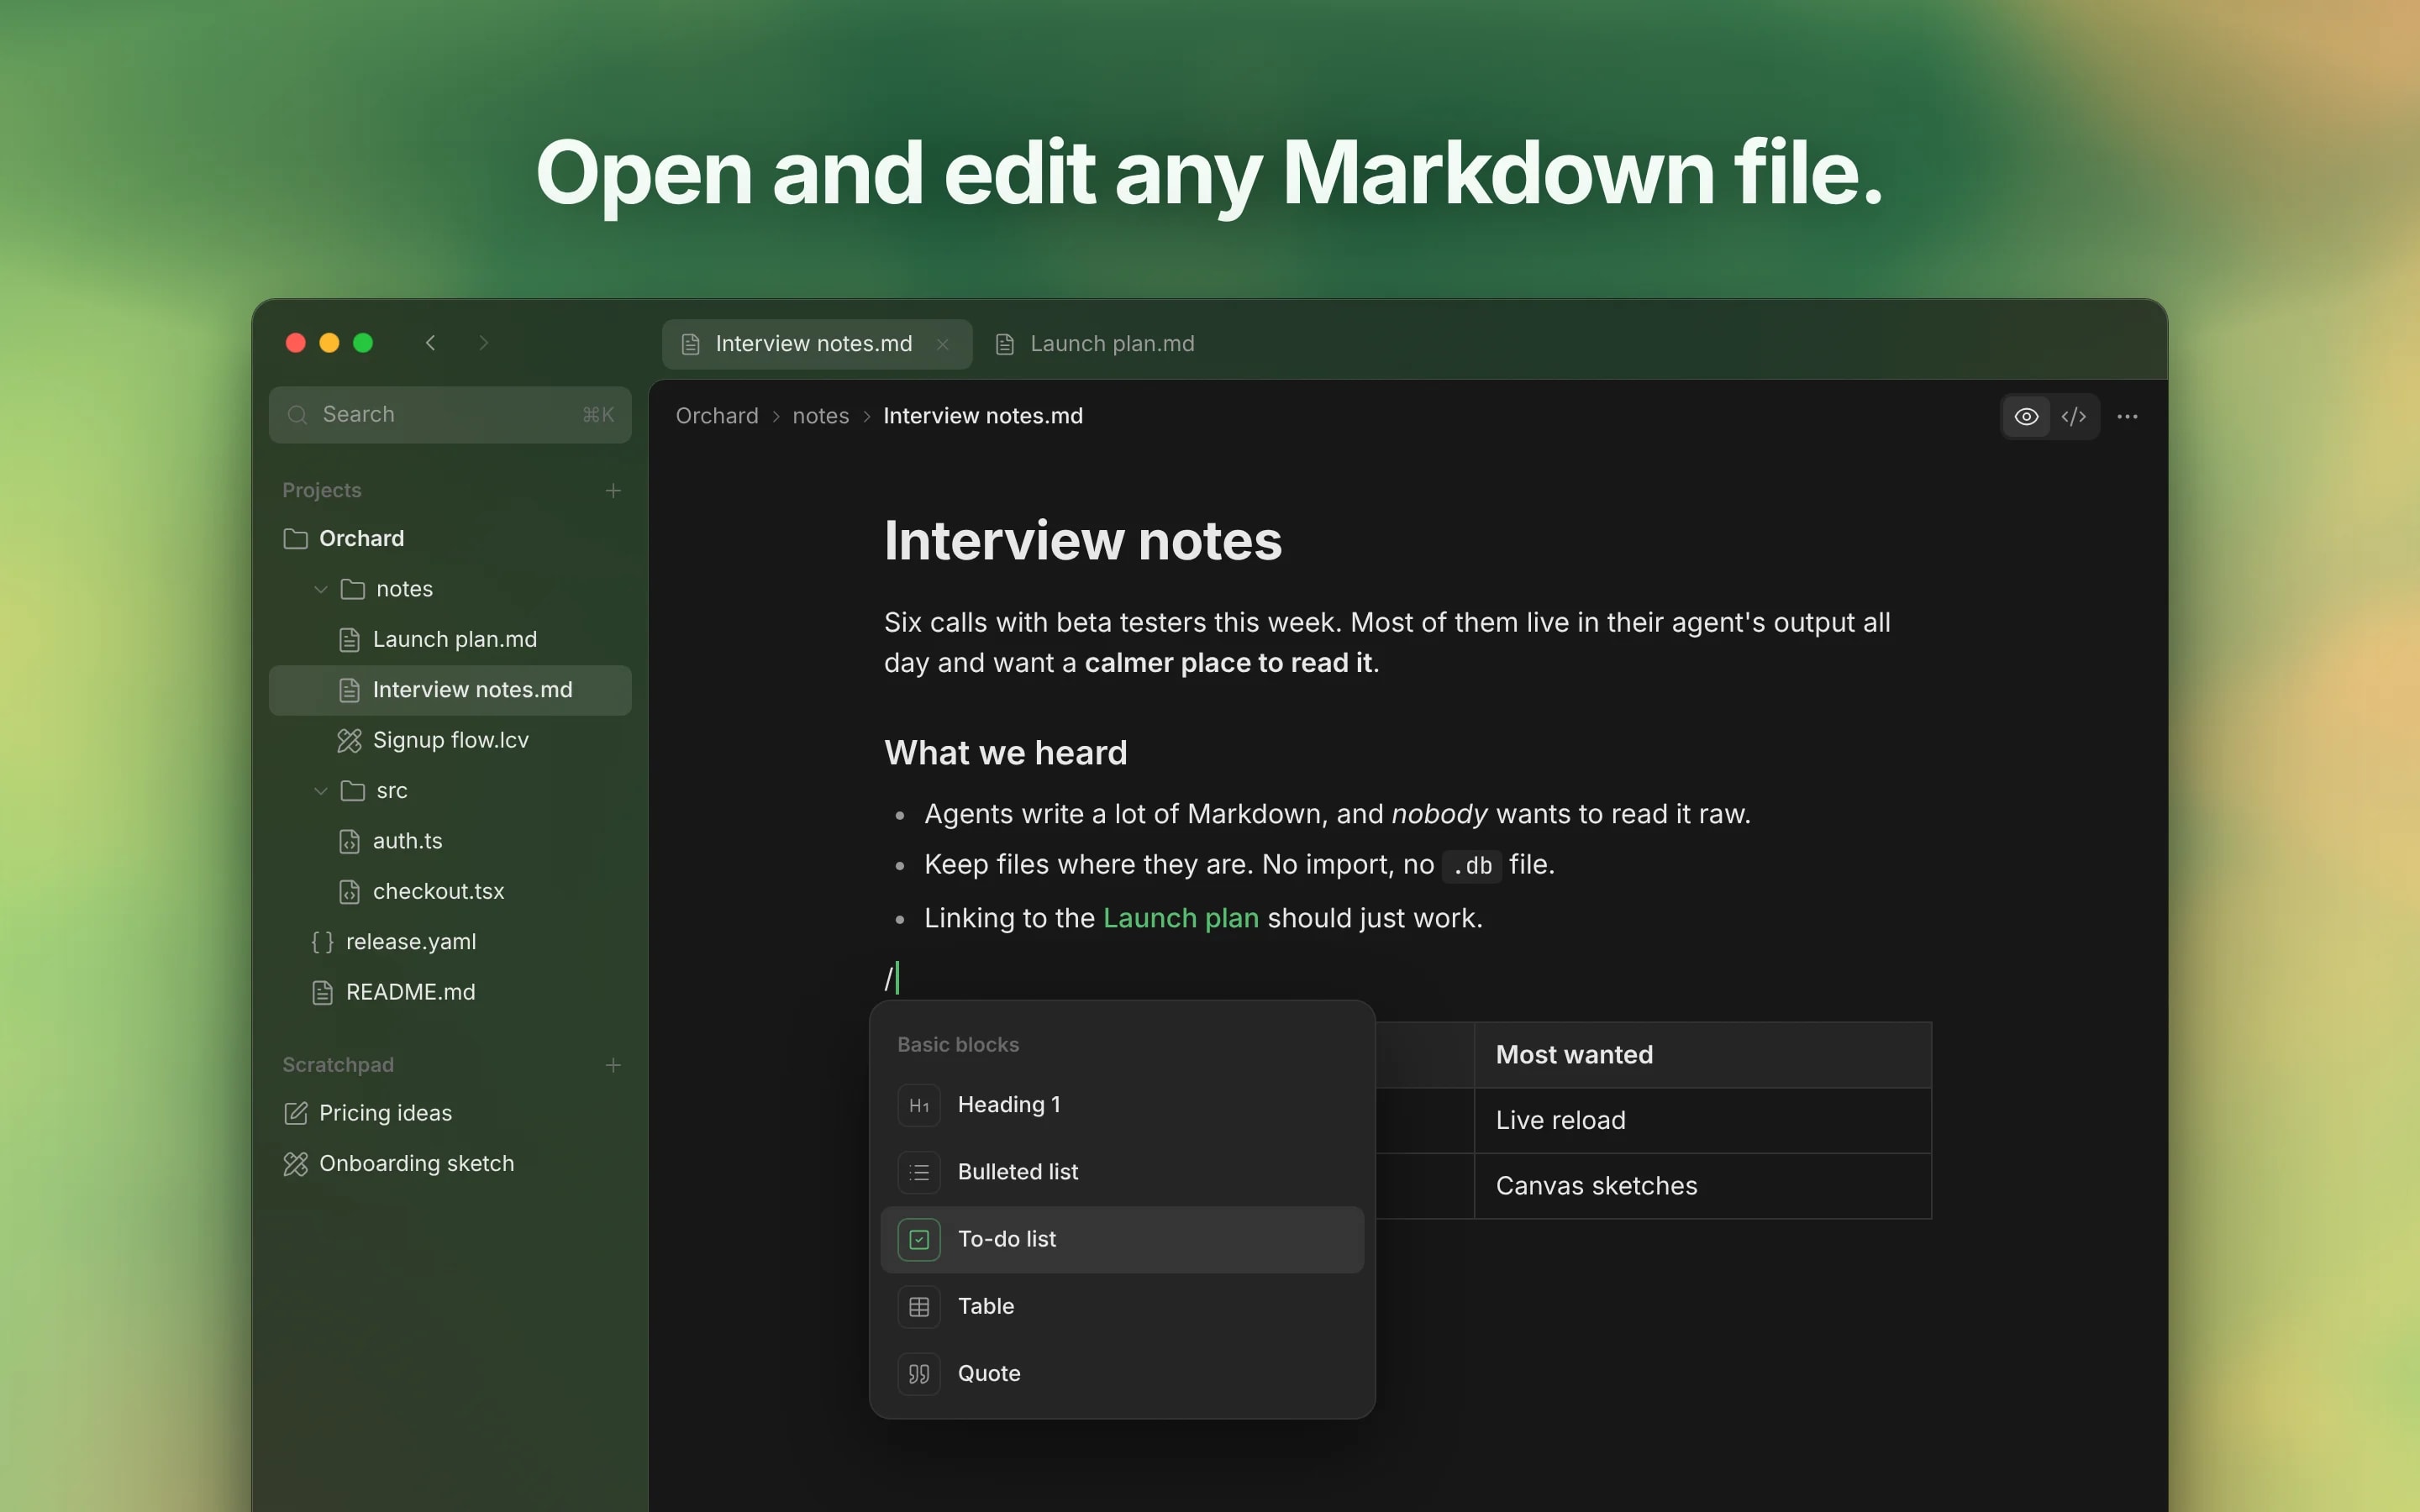Open release.yaml file
The width and height of the screenshot is (2420, 1512).
[x=450, y=942]
